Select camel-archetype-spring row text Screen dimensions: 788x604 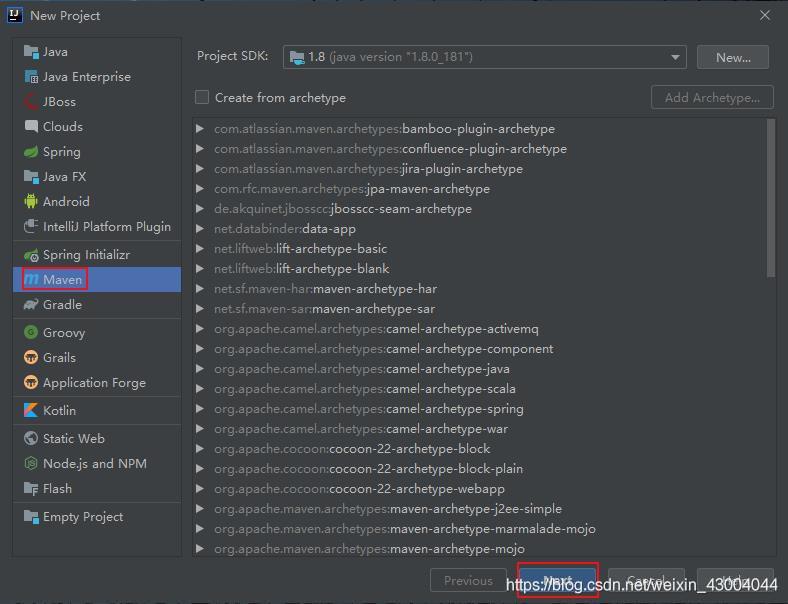[x=369, y=409]
